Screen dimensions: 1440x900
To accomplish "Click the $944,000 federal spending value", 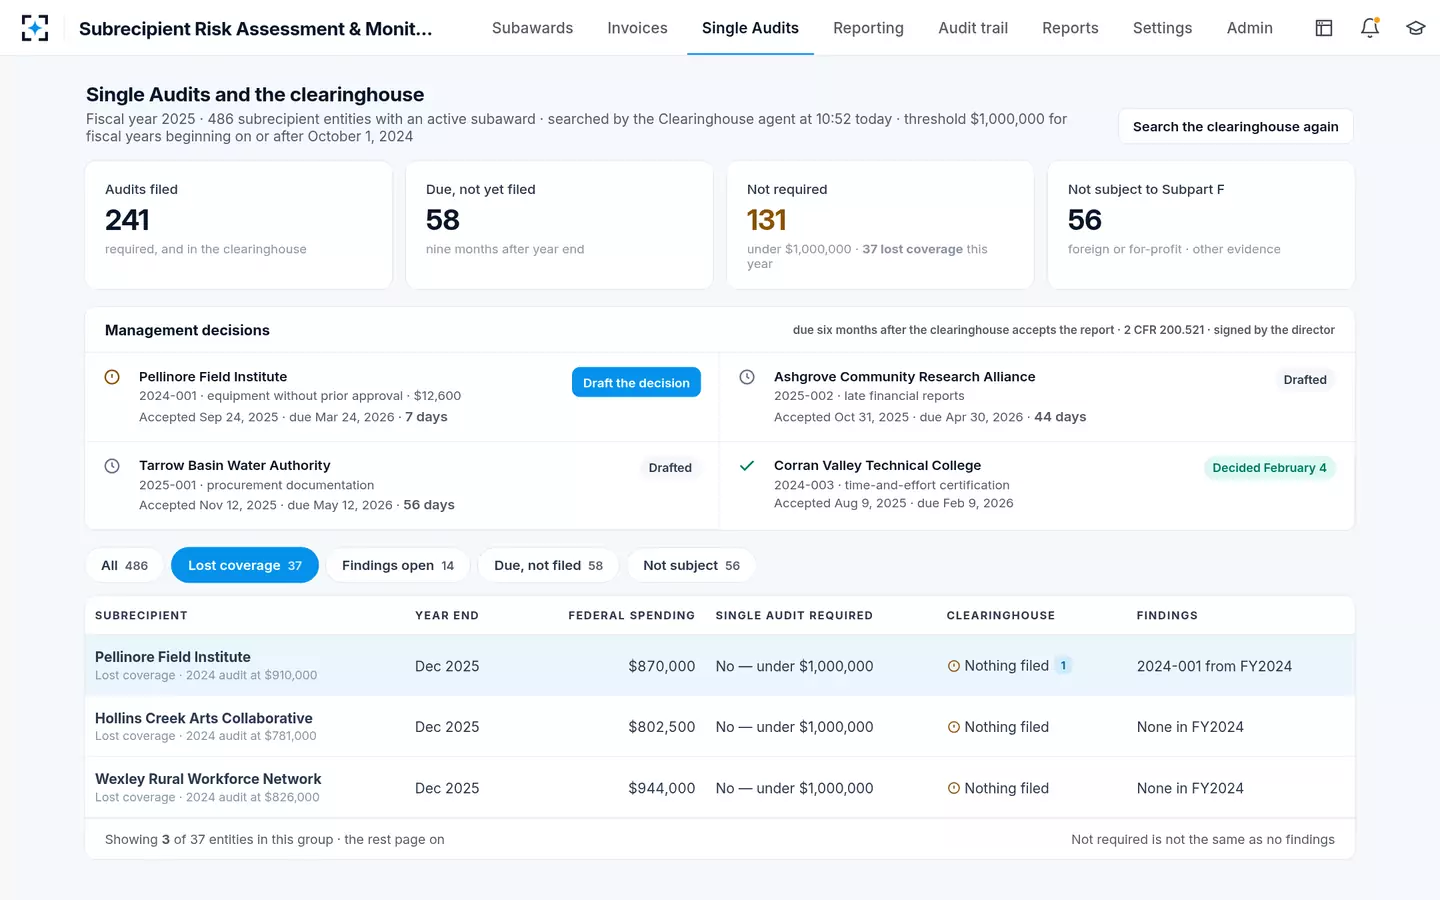I will tap(661, 788).
